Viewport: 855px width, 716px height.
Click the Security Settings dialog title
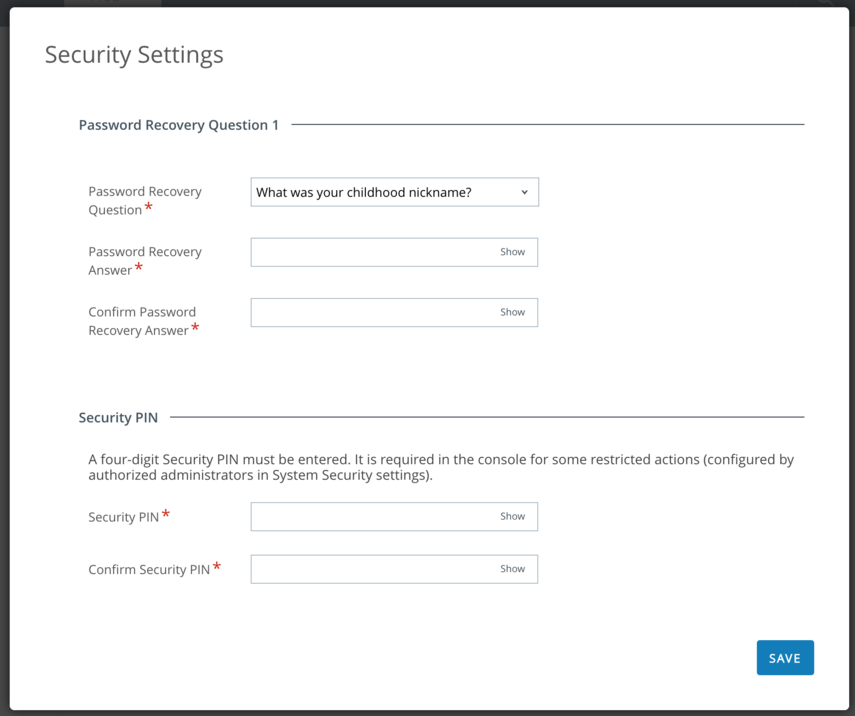point(134,55)
